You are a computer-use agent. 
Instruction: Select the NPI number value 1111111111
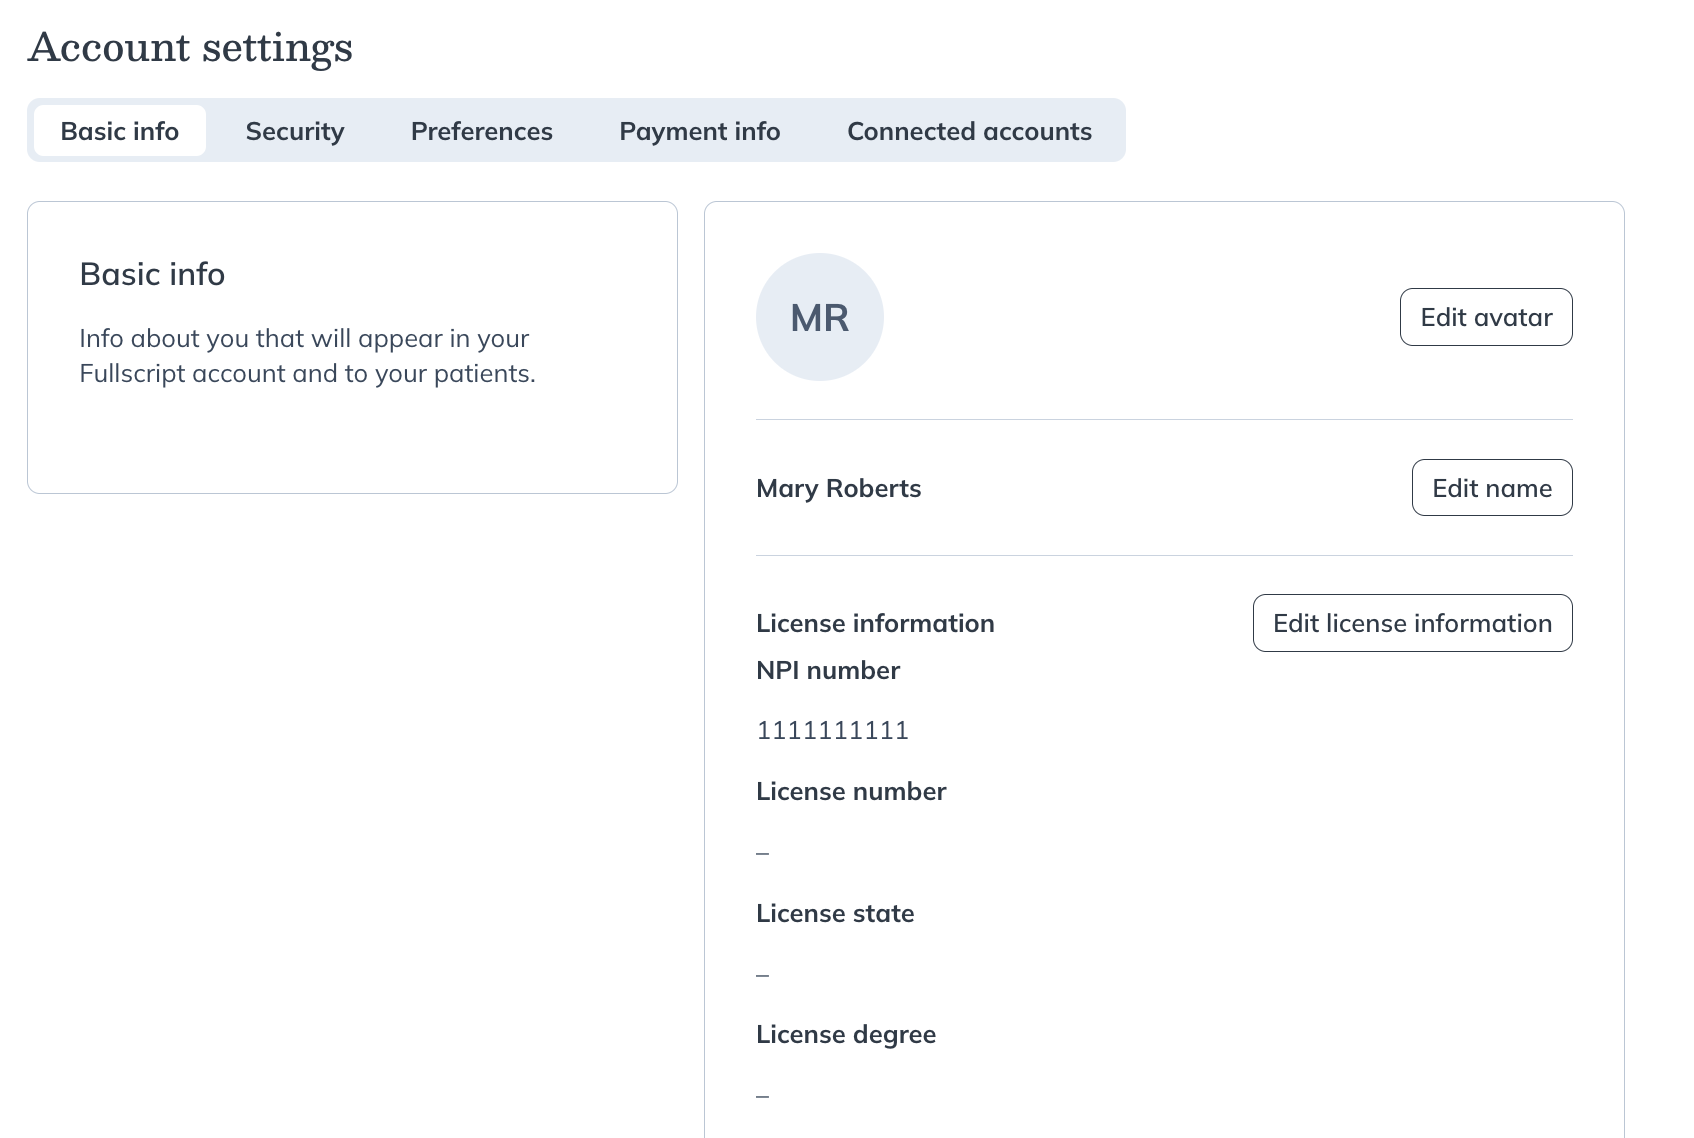833,730
